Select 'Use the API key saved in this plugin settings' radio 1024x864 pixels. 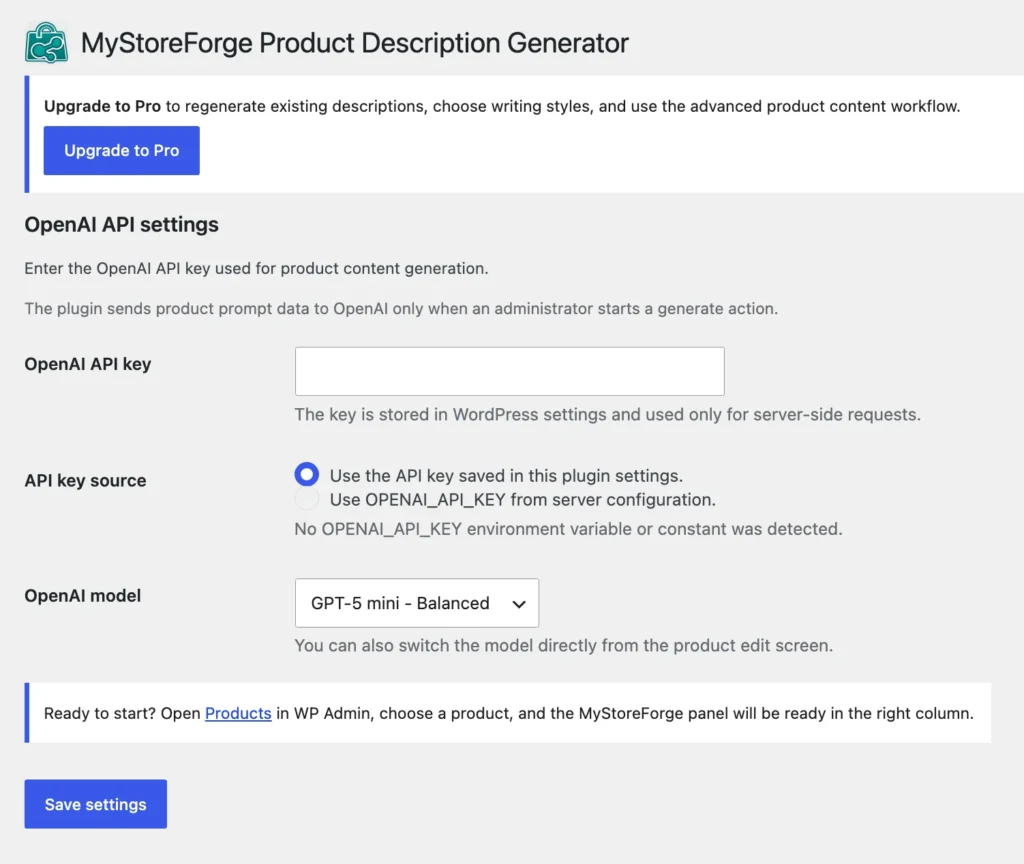pos(306,474)
